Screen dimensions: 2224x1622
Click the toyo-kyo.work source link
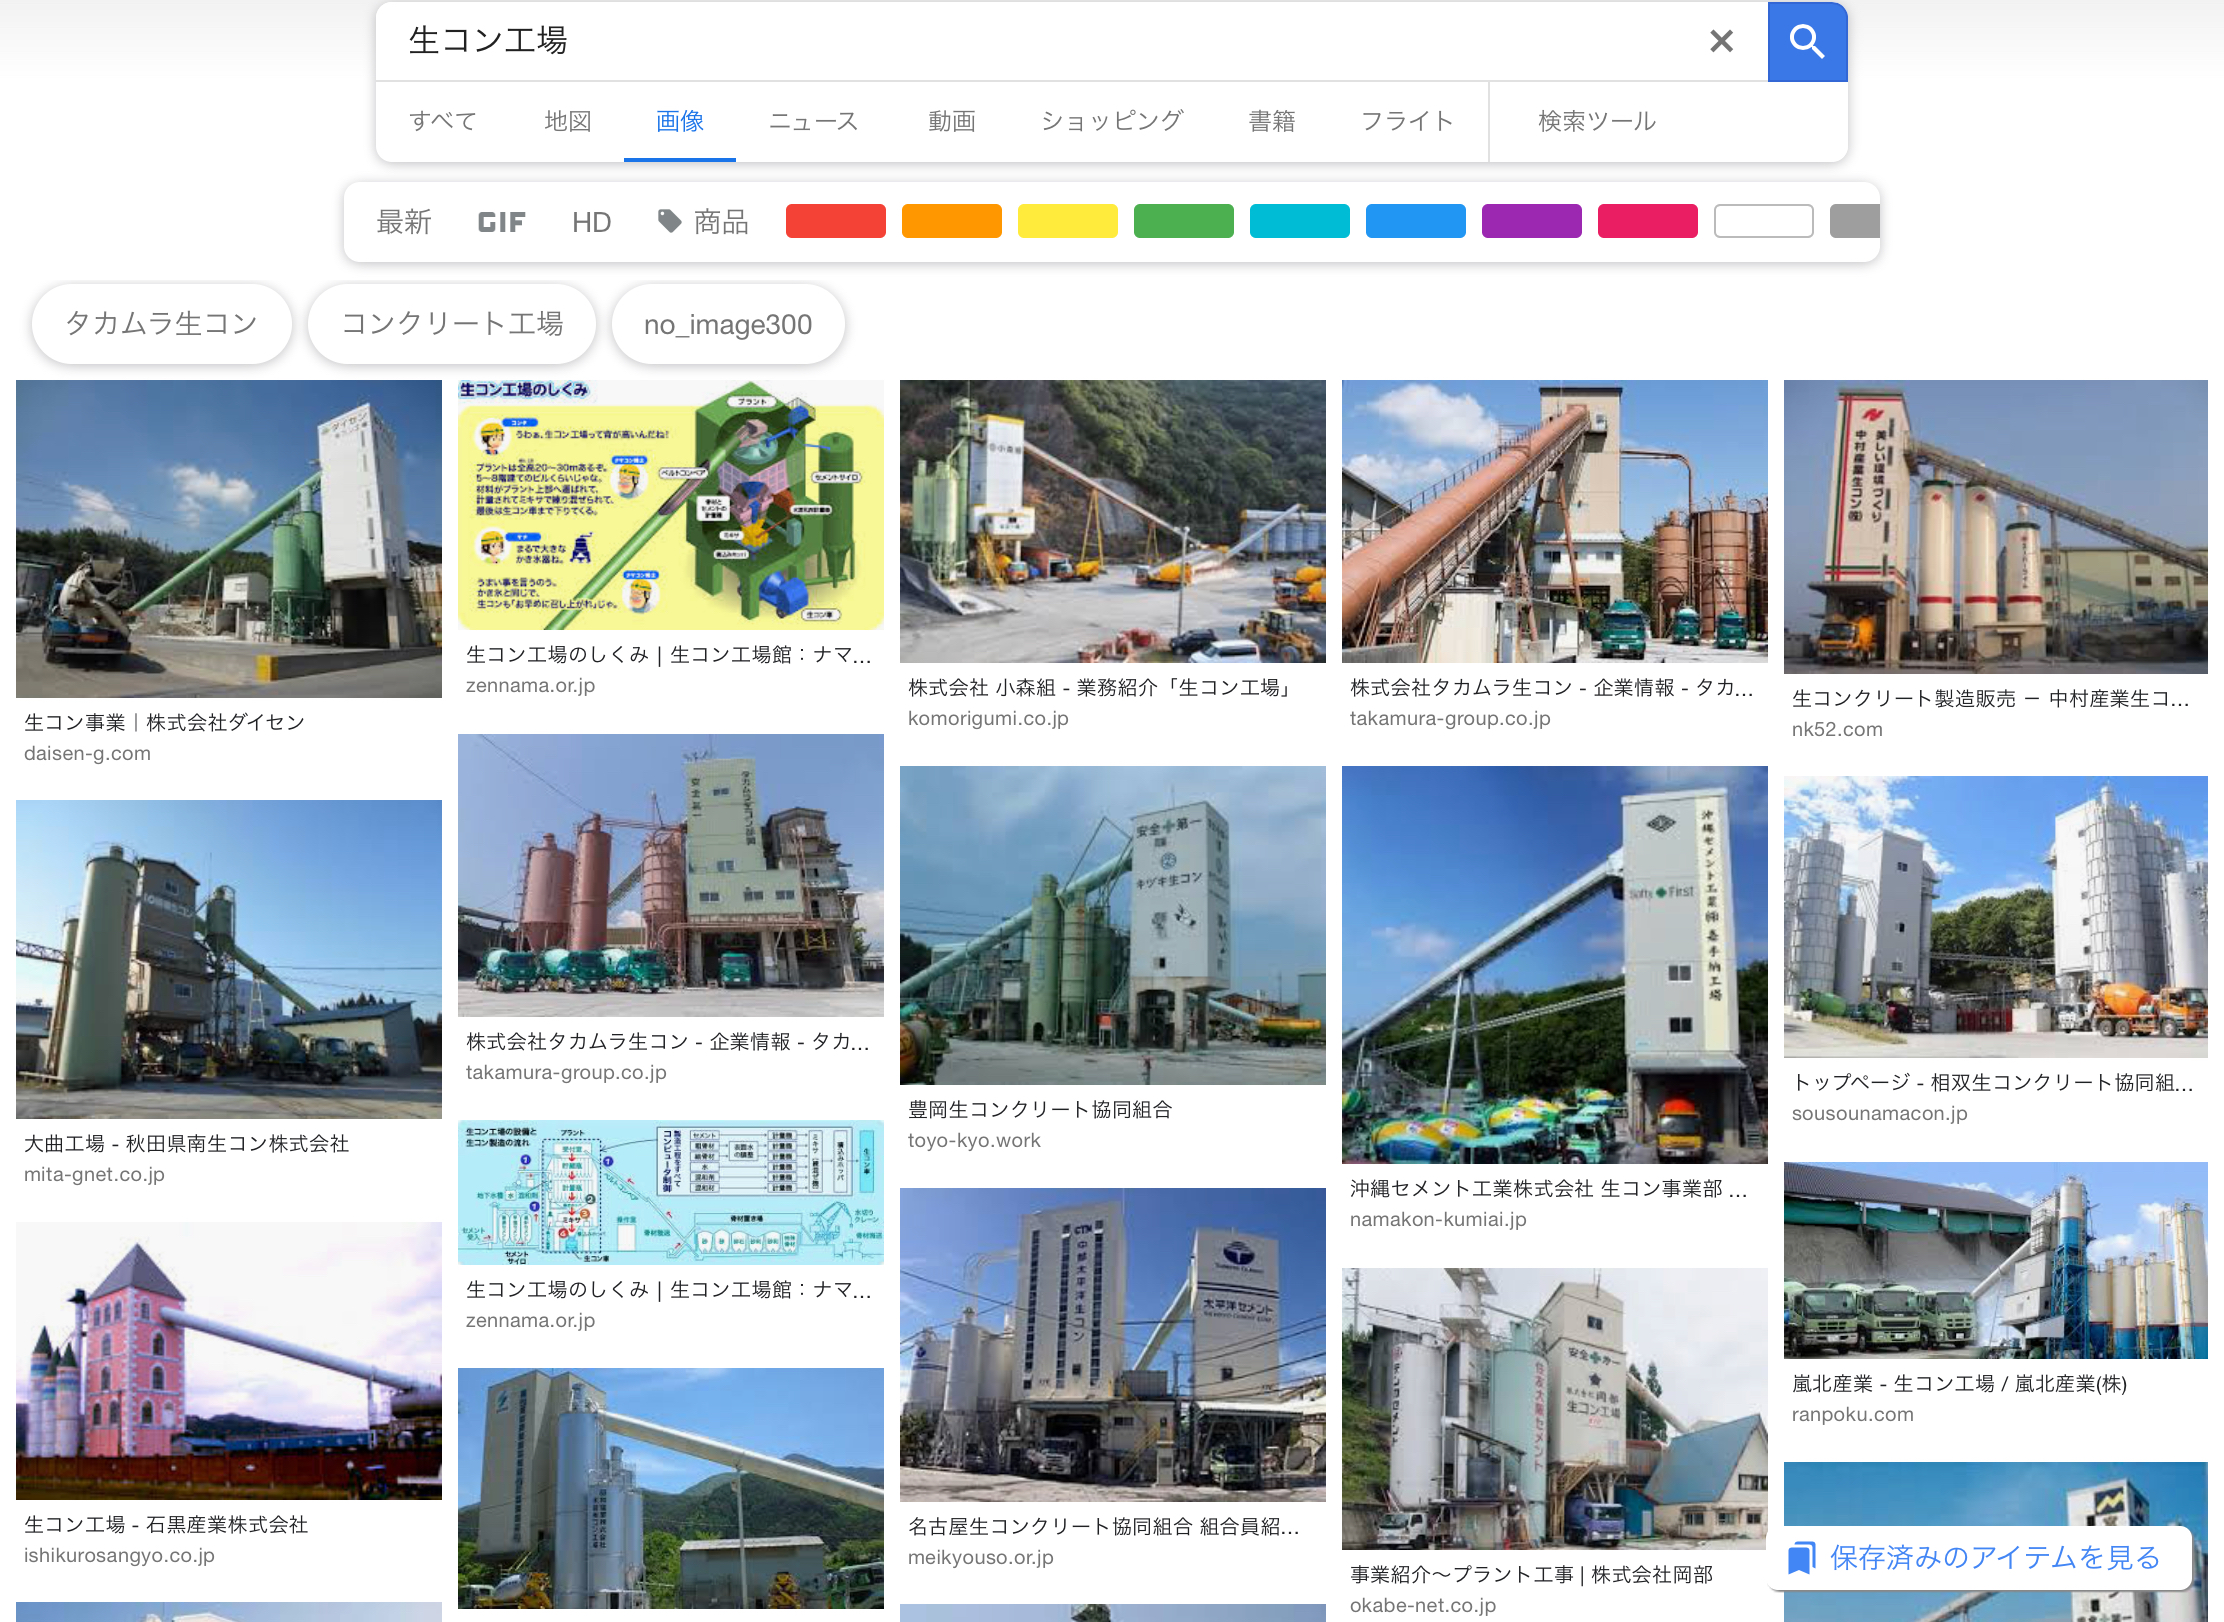[x=974, y=1141]
